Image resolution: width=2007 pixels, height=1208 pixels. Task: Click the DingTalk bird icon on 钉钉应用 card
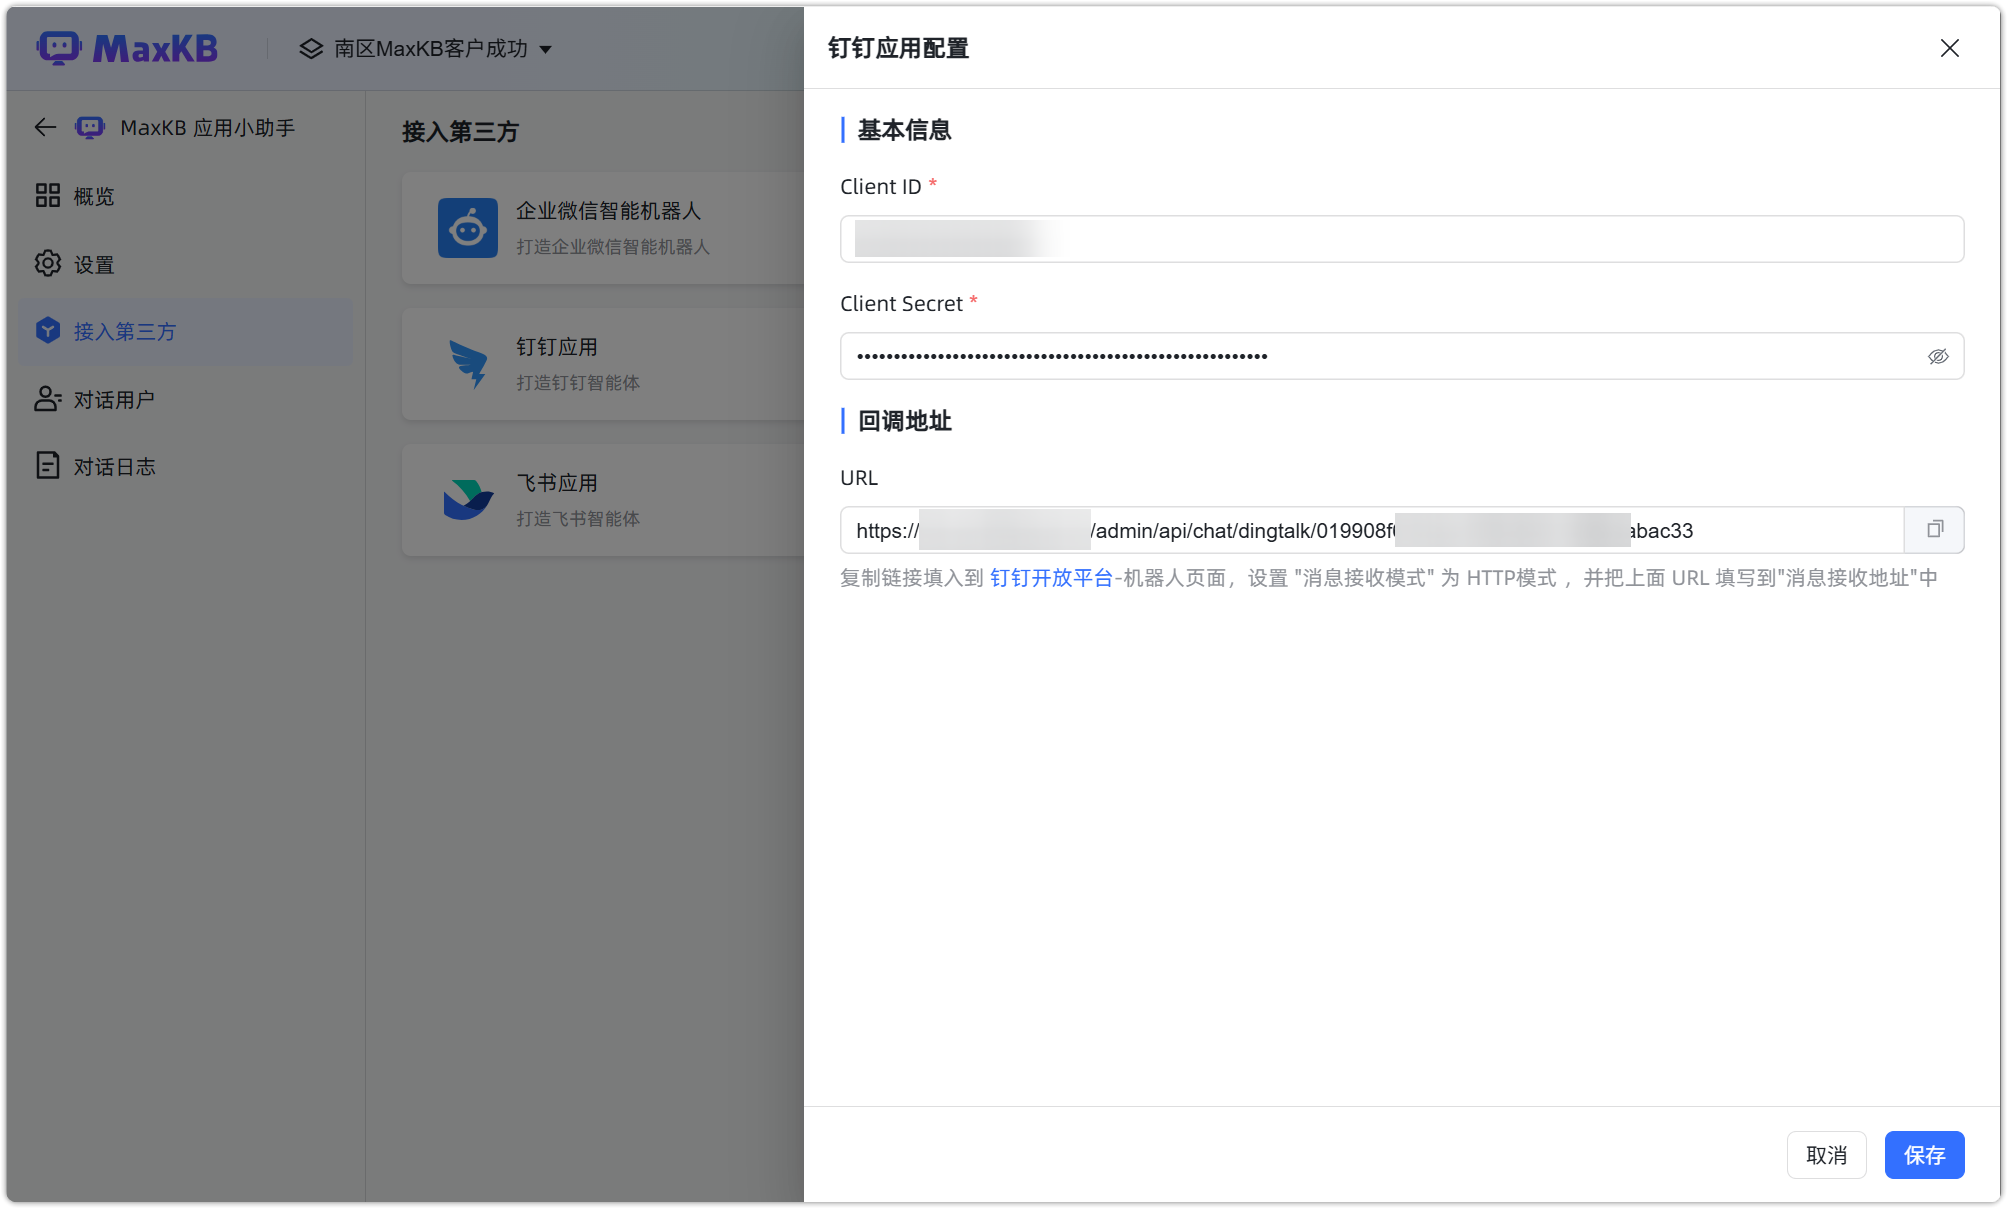(467, 364)
